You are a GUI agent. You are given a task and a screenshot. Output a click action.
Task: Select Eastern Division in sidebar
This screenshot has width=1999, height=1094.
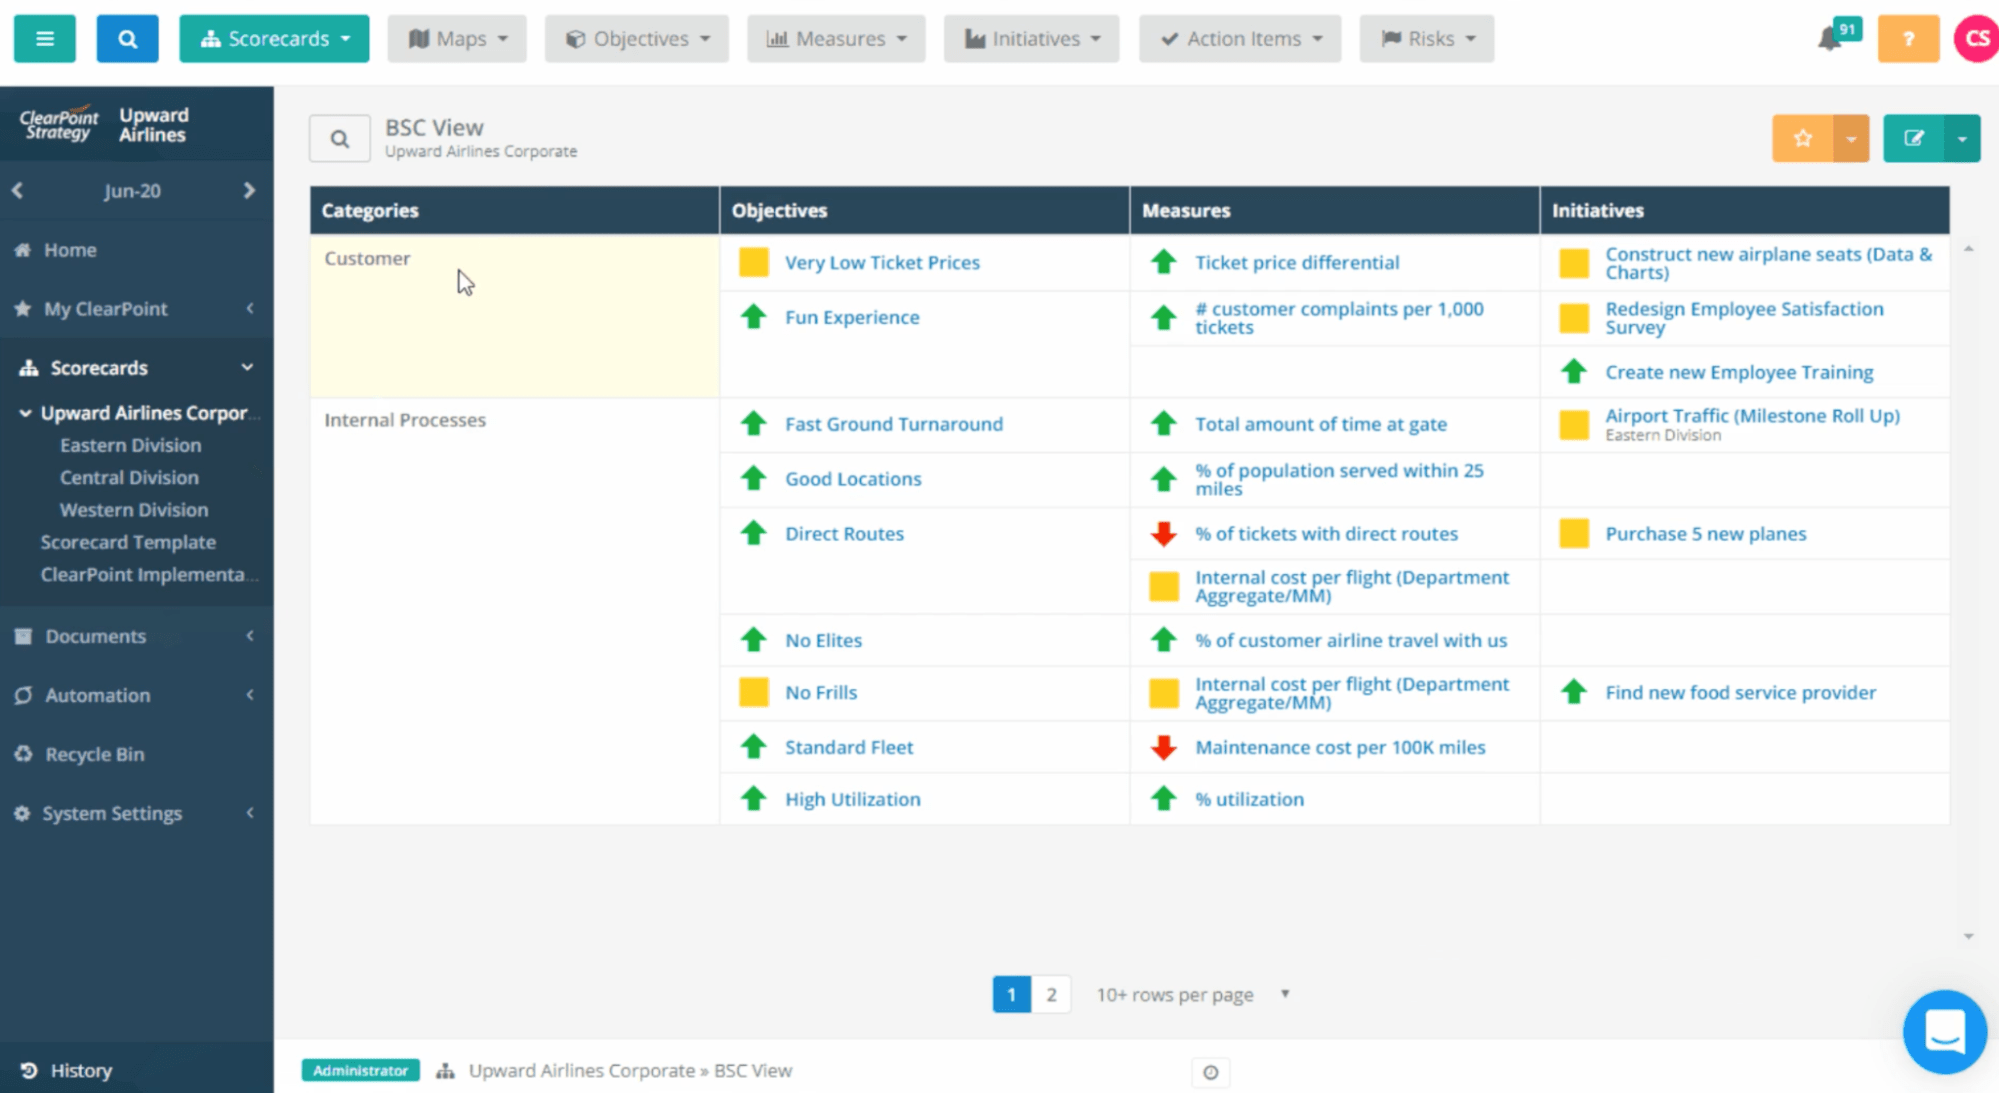coord(130,445)
